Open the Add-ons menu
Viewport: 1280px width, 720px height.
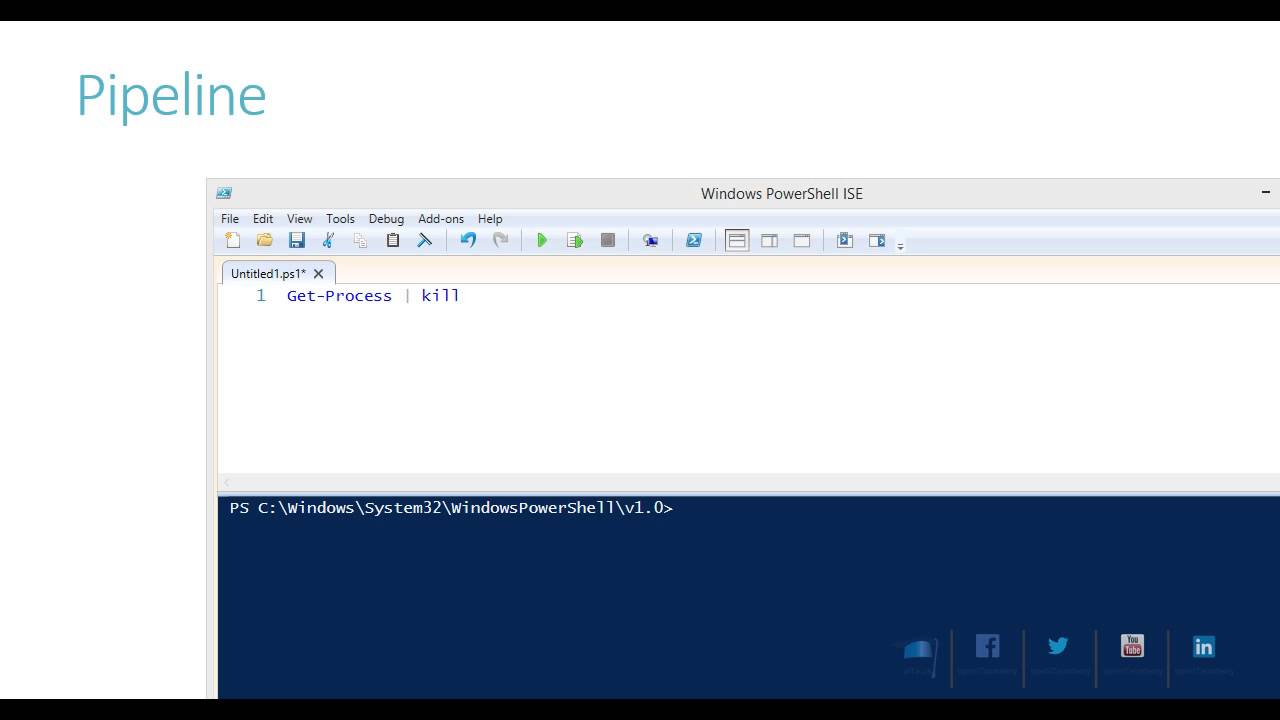[x=441, y=219]
